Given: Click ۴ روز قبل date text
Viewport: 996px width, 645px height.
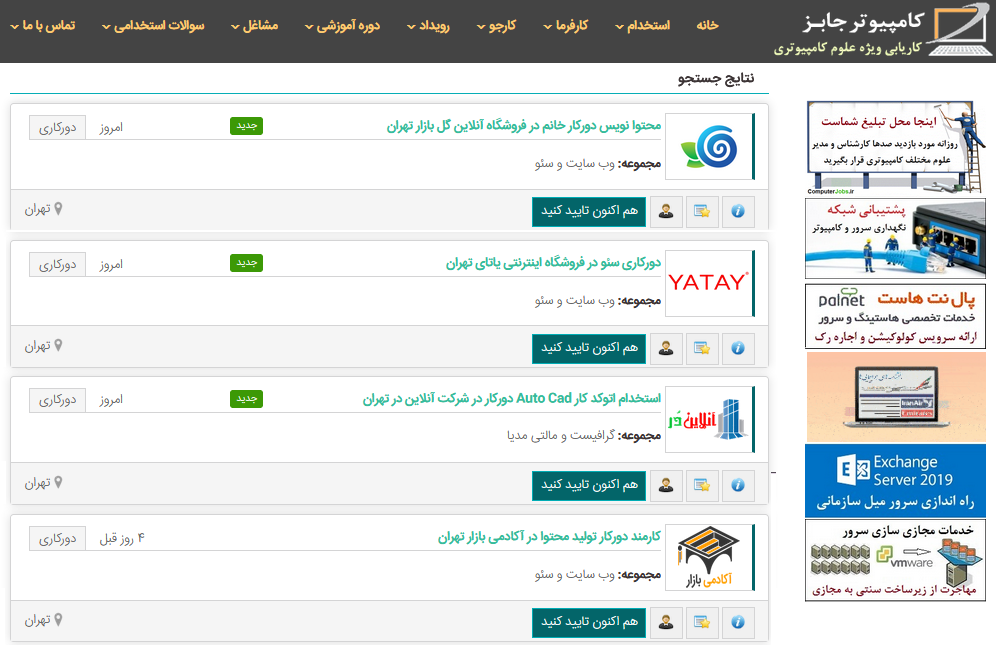Looking at the screenshot, I should pyautogui.click(x=122, y=539).
